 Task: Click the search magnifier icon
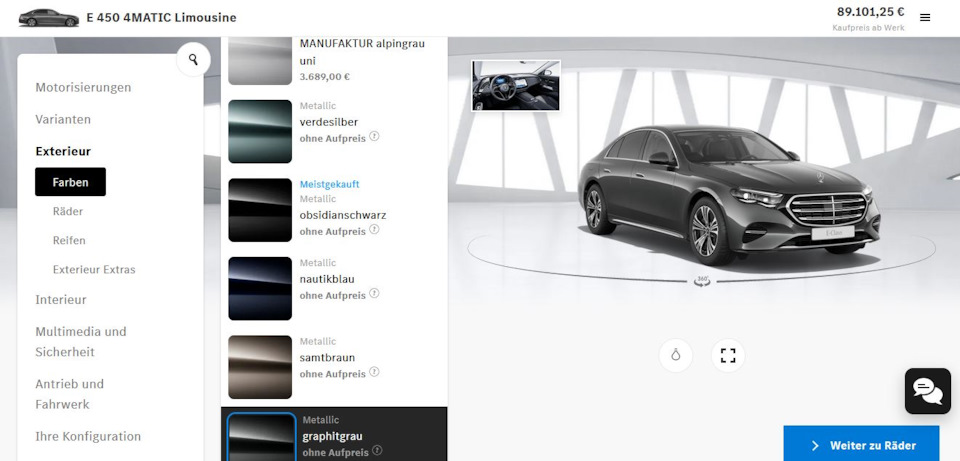coord(193,59)
